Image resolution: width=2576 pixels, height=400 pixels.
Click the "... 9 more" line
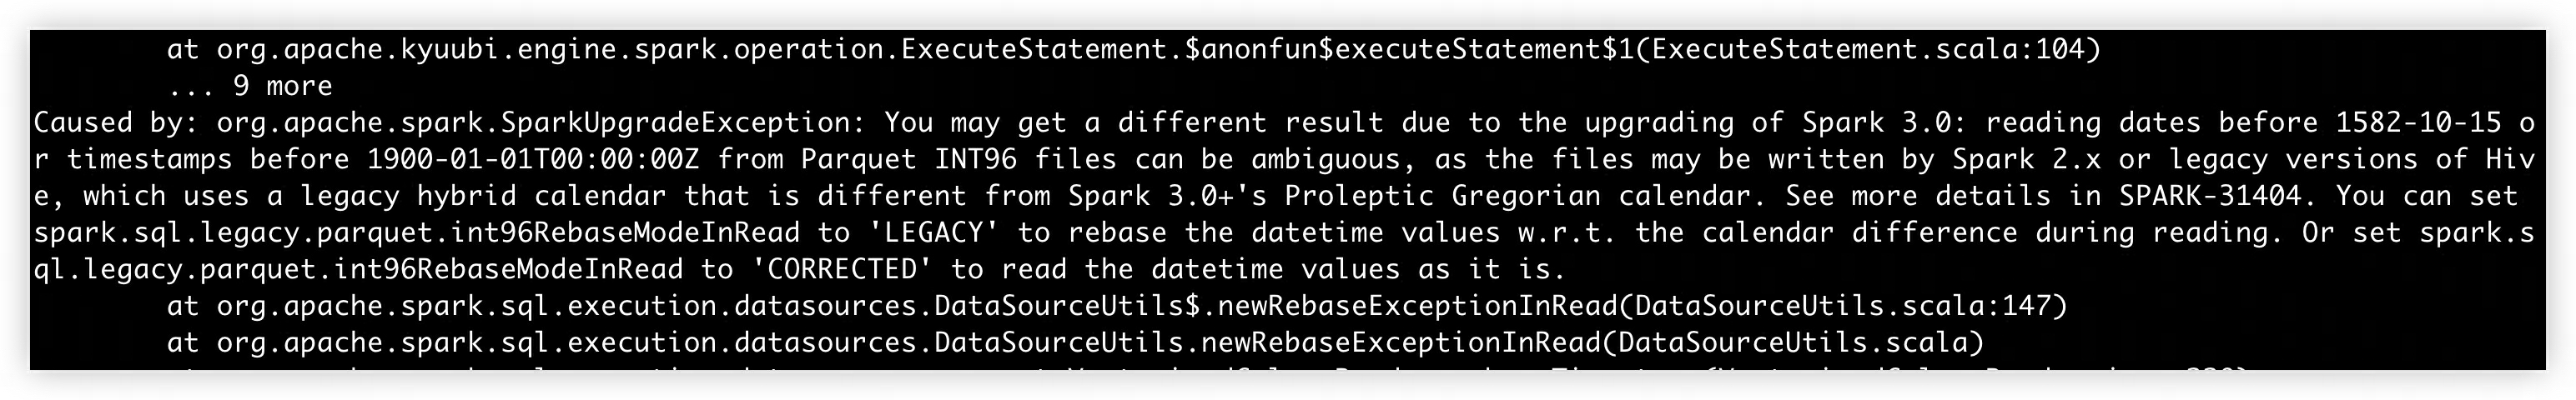tap(249, 86)
